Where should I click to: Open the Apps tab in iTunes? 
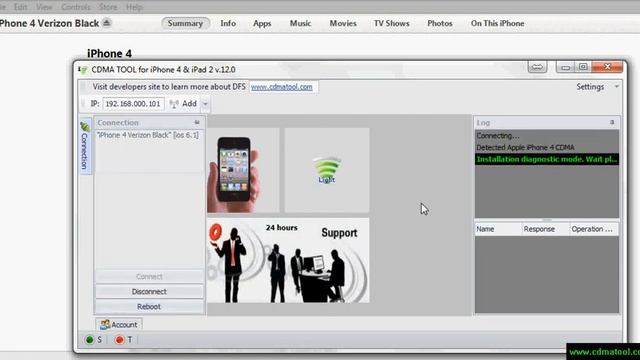(x=262, y=23)
